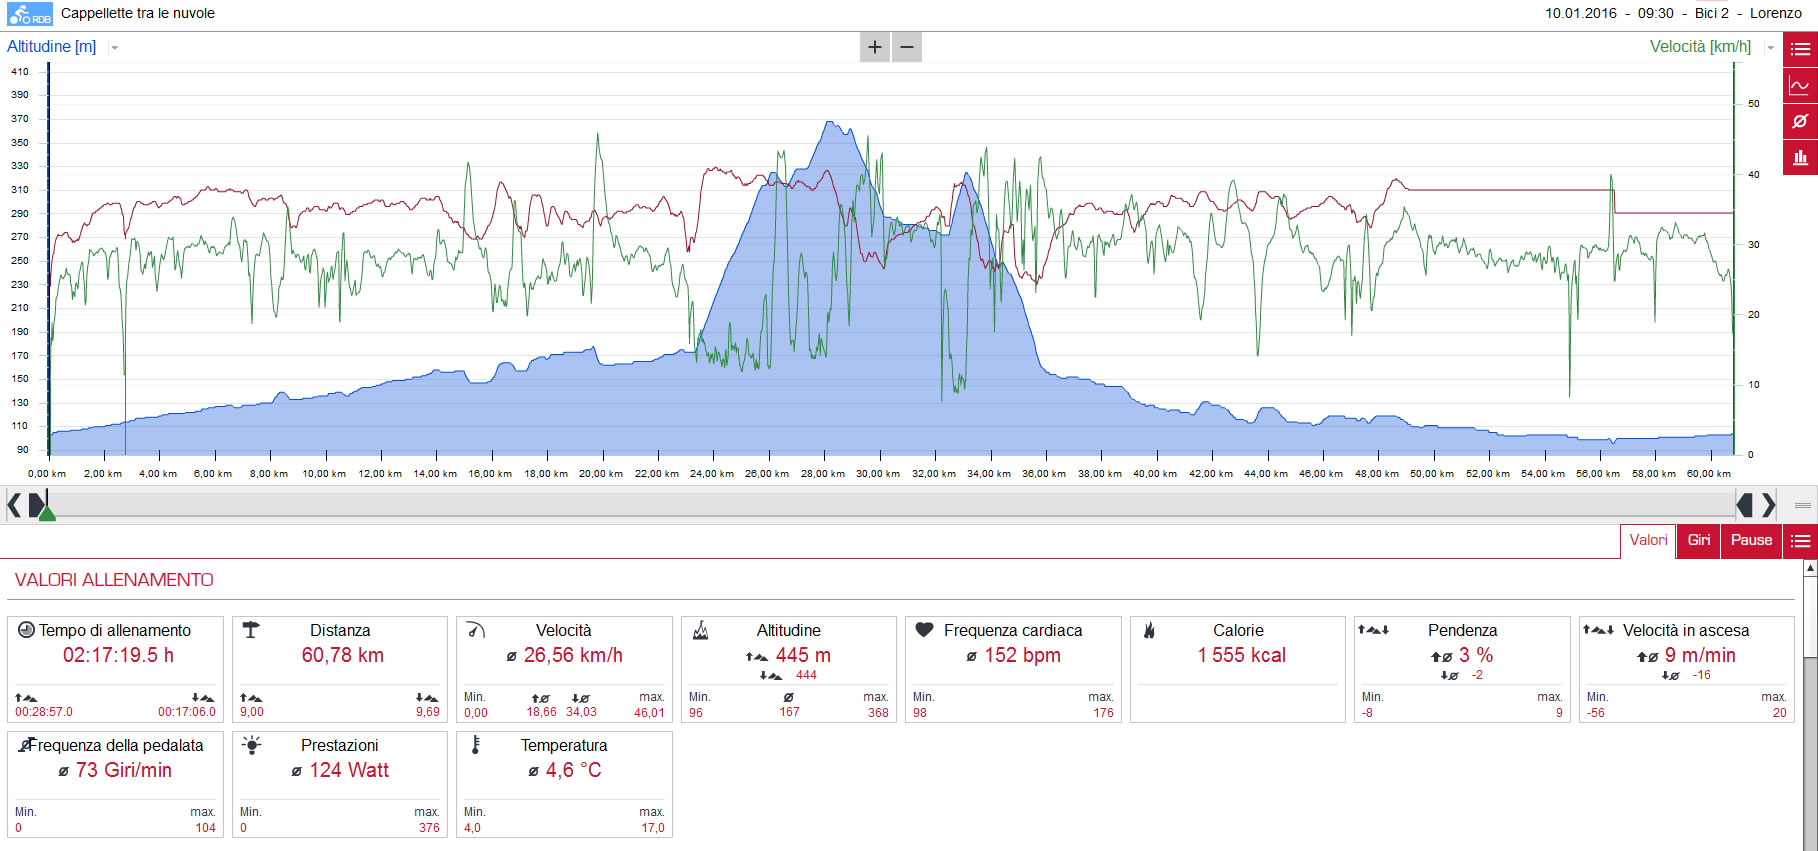Click training time value 02:17:19.5 h

118,655
